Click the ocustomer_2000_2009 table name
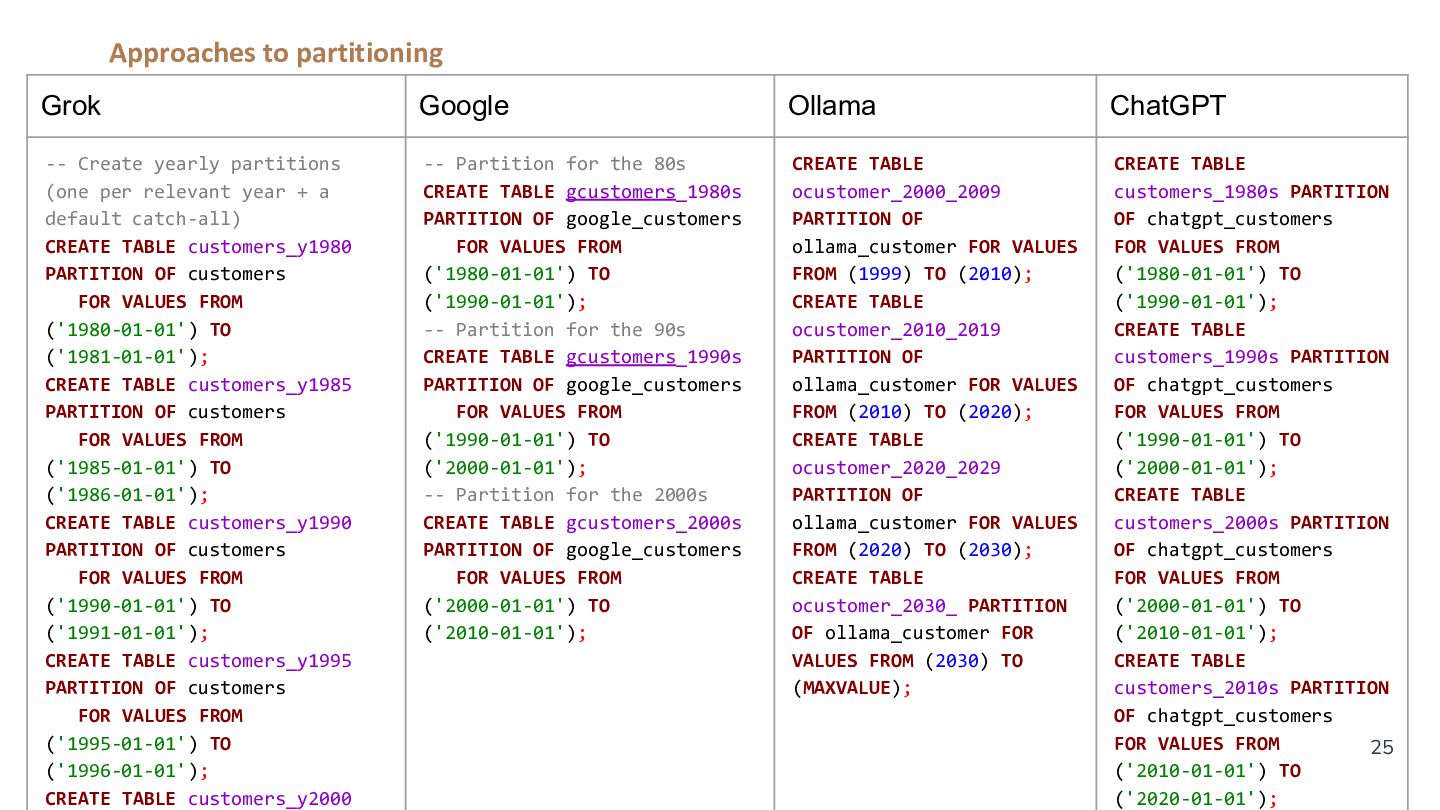Viewport: 1440px width, 810px height. tap(896, 192)
